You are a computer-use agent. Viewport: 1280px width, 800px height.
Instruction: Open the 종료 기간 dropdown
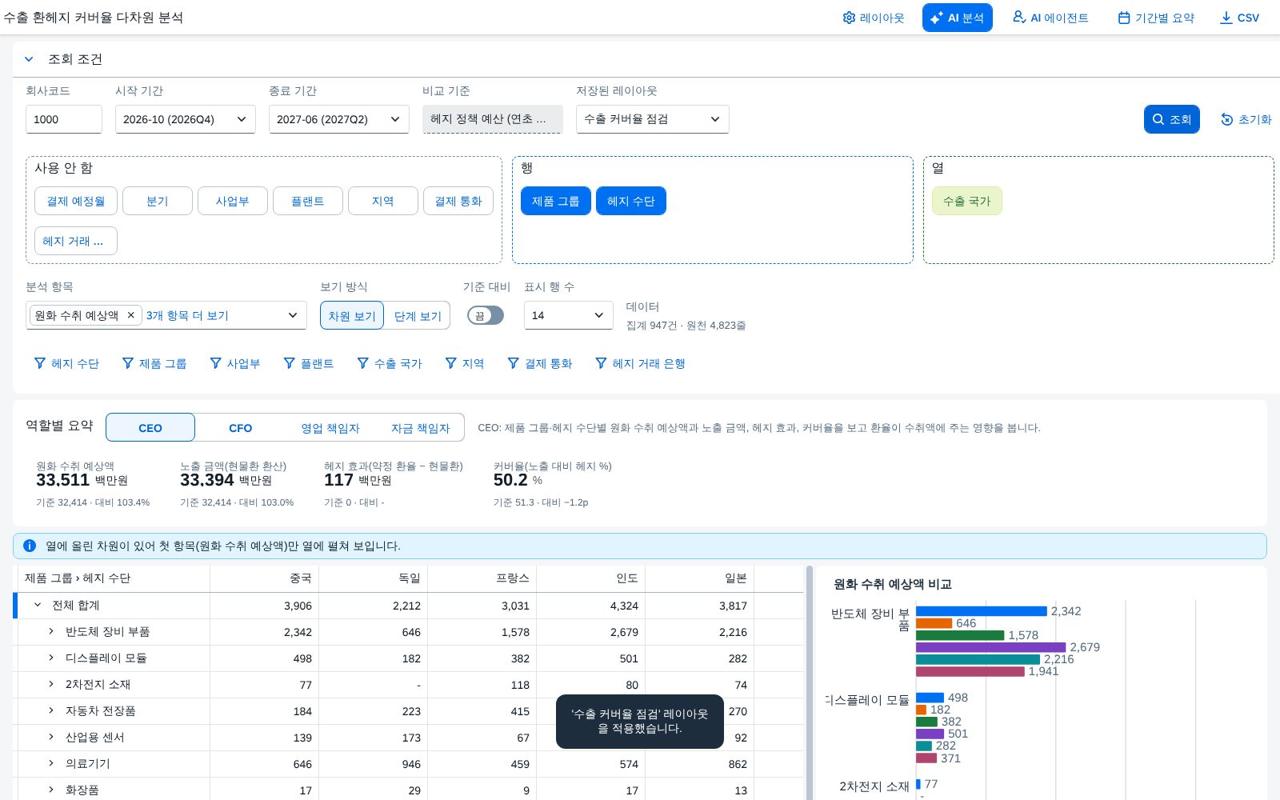[x=339, y=119]
